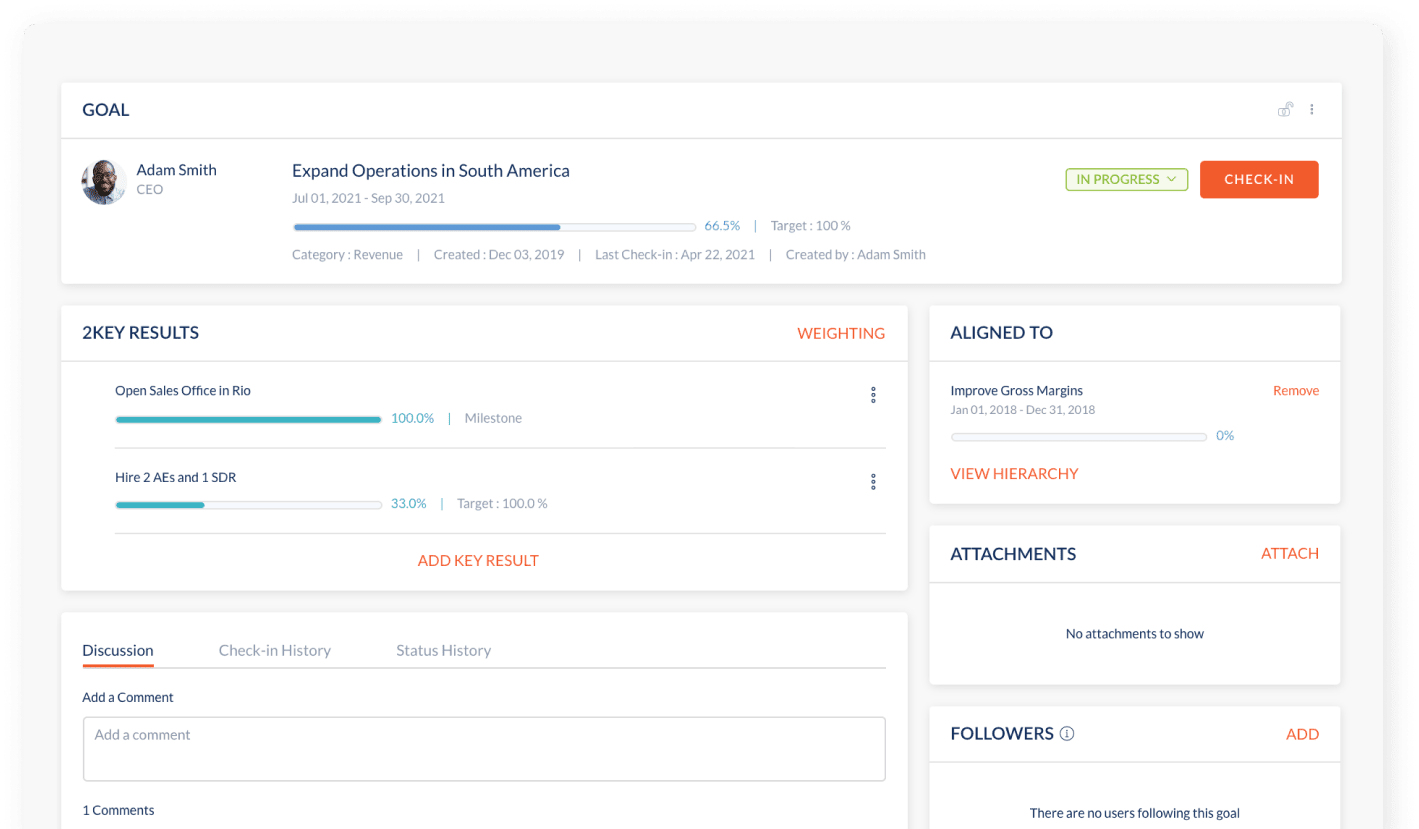This screenshot has height=829, width=1419.
Task: Click the 33.0% key result value
Action: (408, 504)
